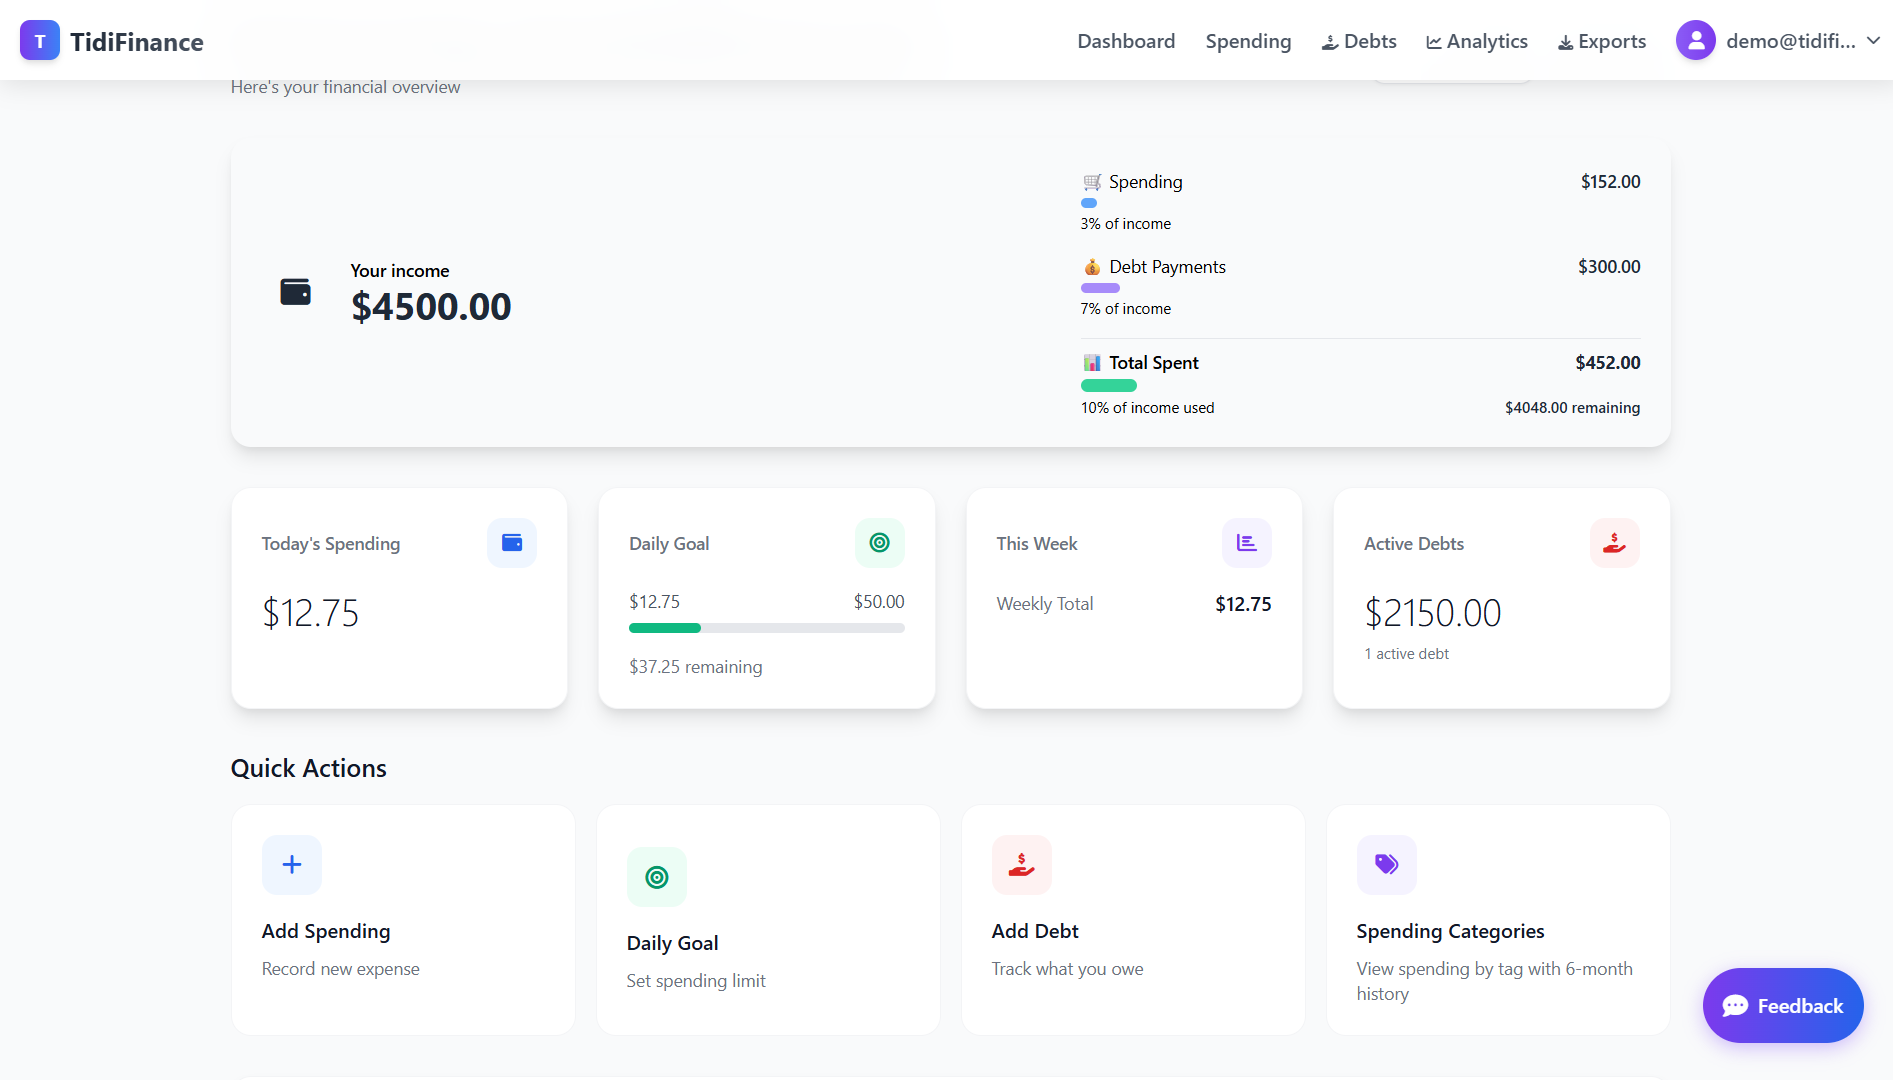Screen dimensions: 1893x1080
Task: Click the wallet icon beside Your income
Action: pyautogui.click(x=295, y=292)
